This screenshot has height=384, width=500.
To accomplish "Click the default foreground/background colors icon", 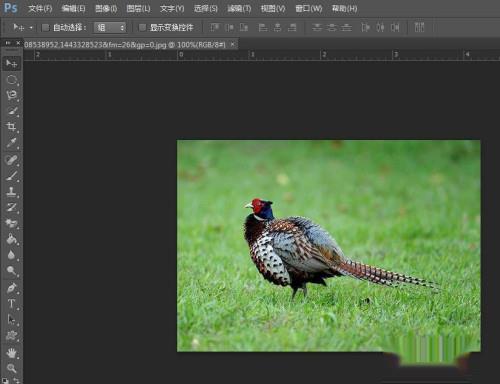I will pyautogui.click(x=5, y=380).
